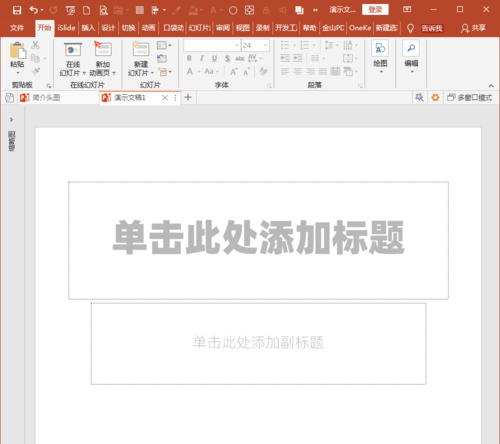Click the 在线幻灯片 online slides icon
The width and height of the screenshot is (500, 444).
(73, 50)
